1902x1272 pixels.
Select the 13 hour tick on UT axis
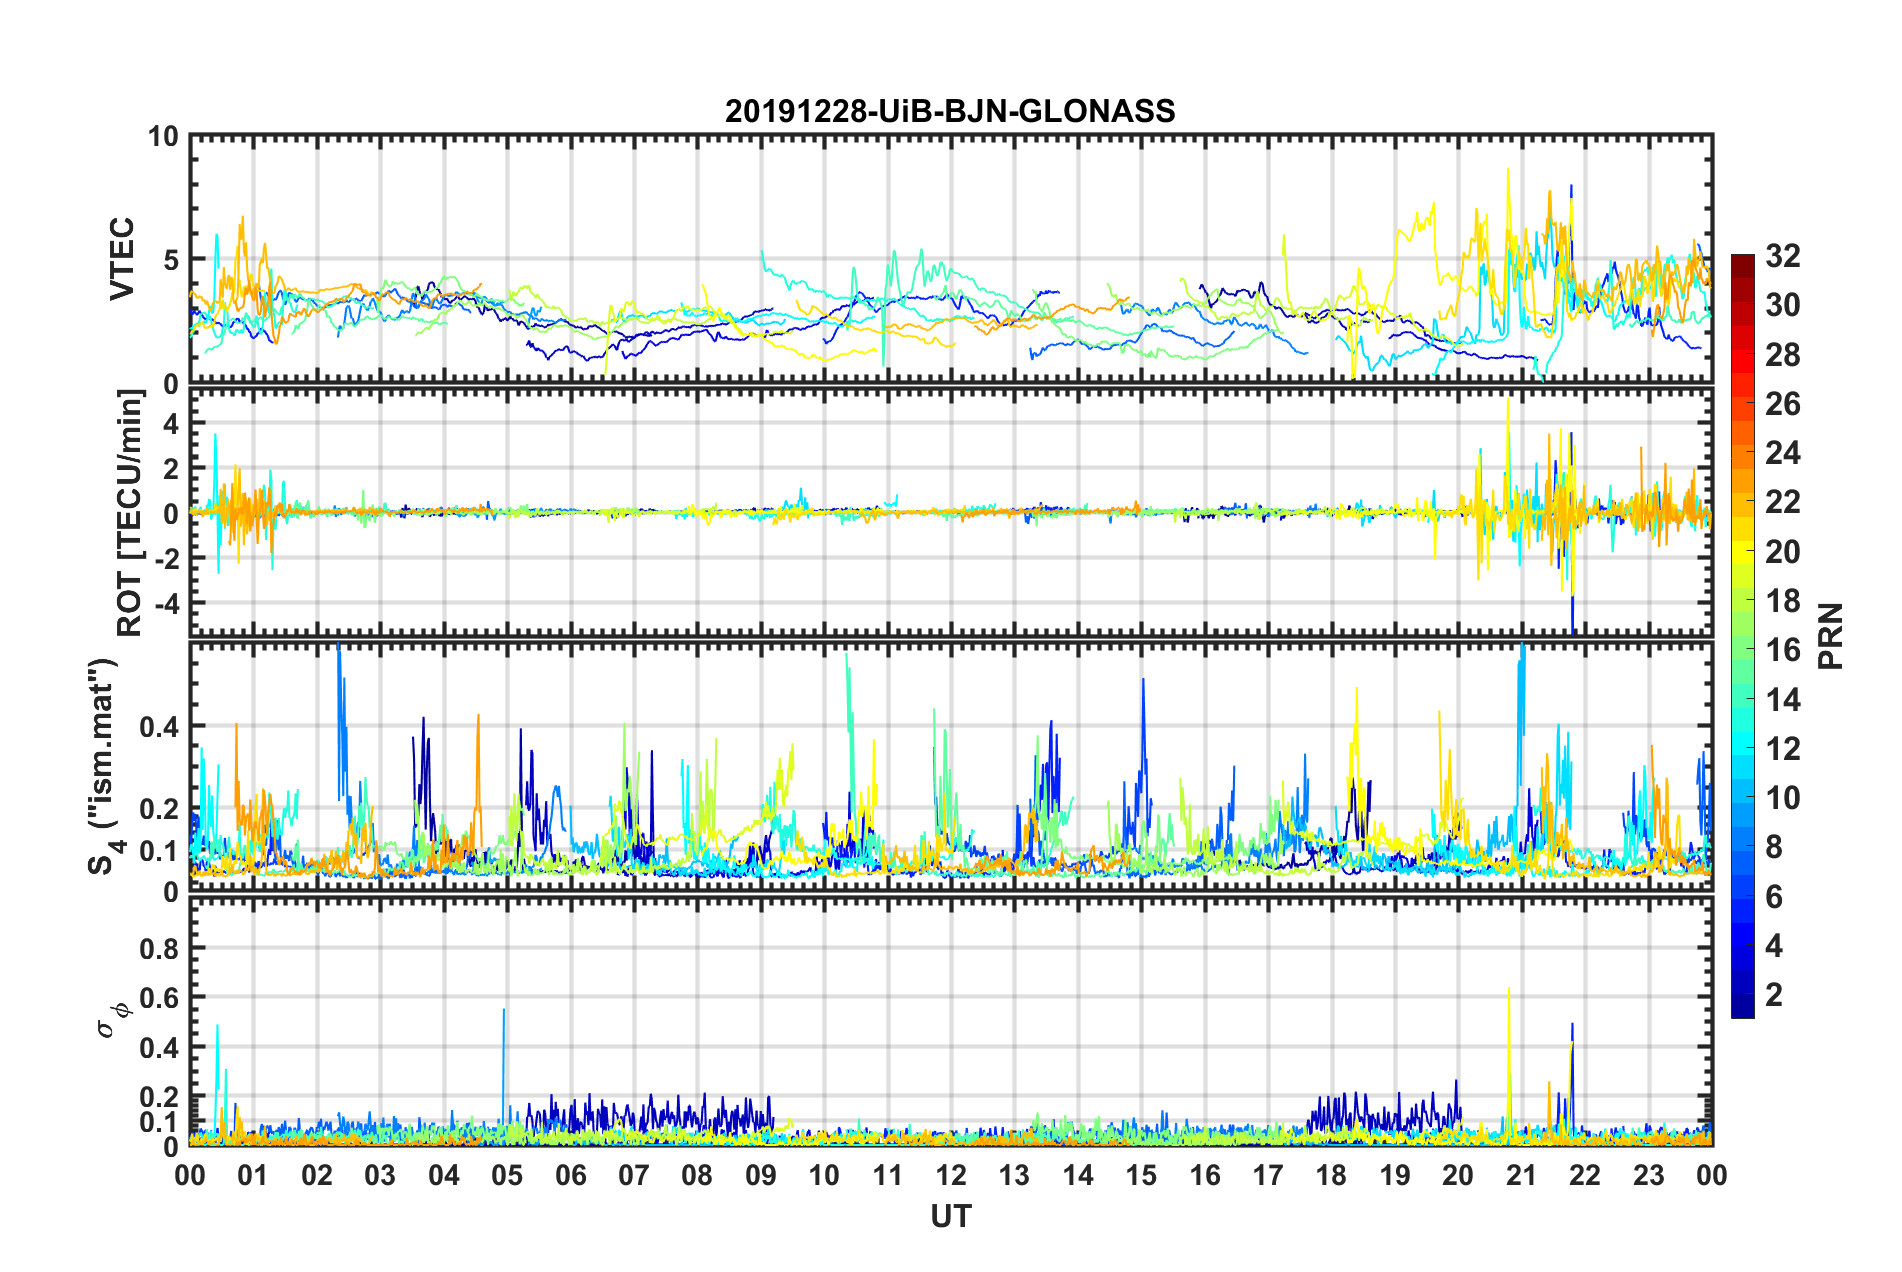click(x=1015, y=1175)
